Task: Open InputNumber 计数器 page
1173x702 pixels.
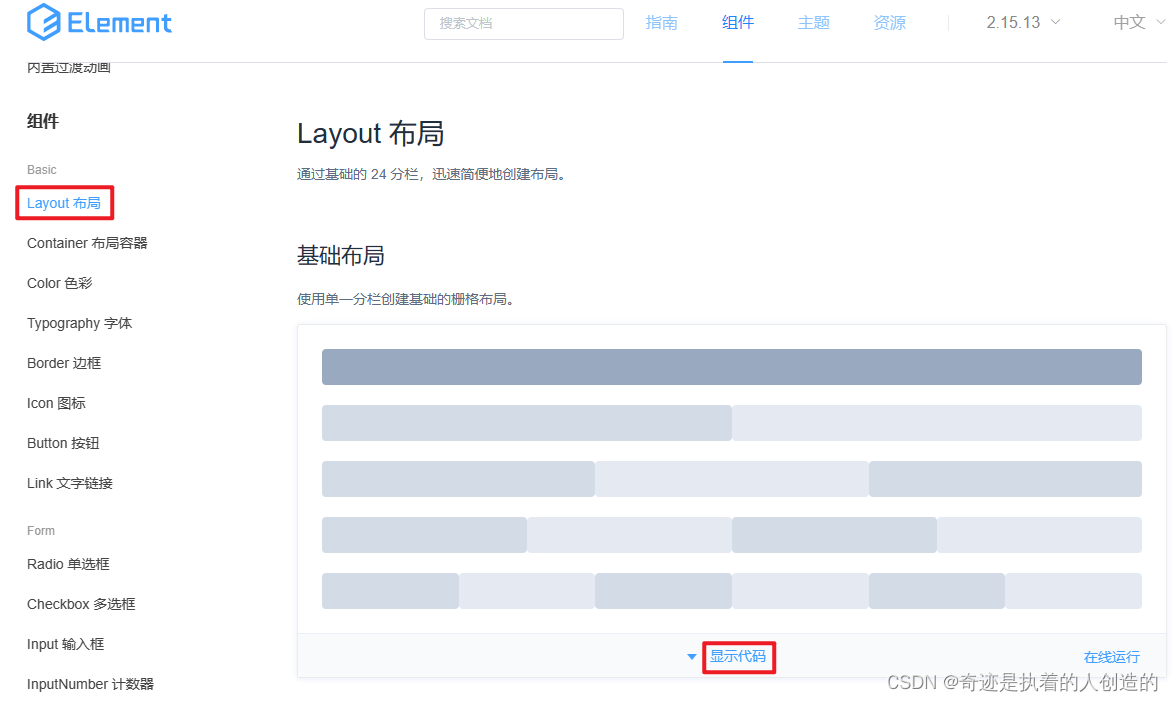Action: pyautogui.click(x=90, y=684)
